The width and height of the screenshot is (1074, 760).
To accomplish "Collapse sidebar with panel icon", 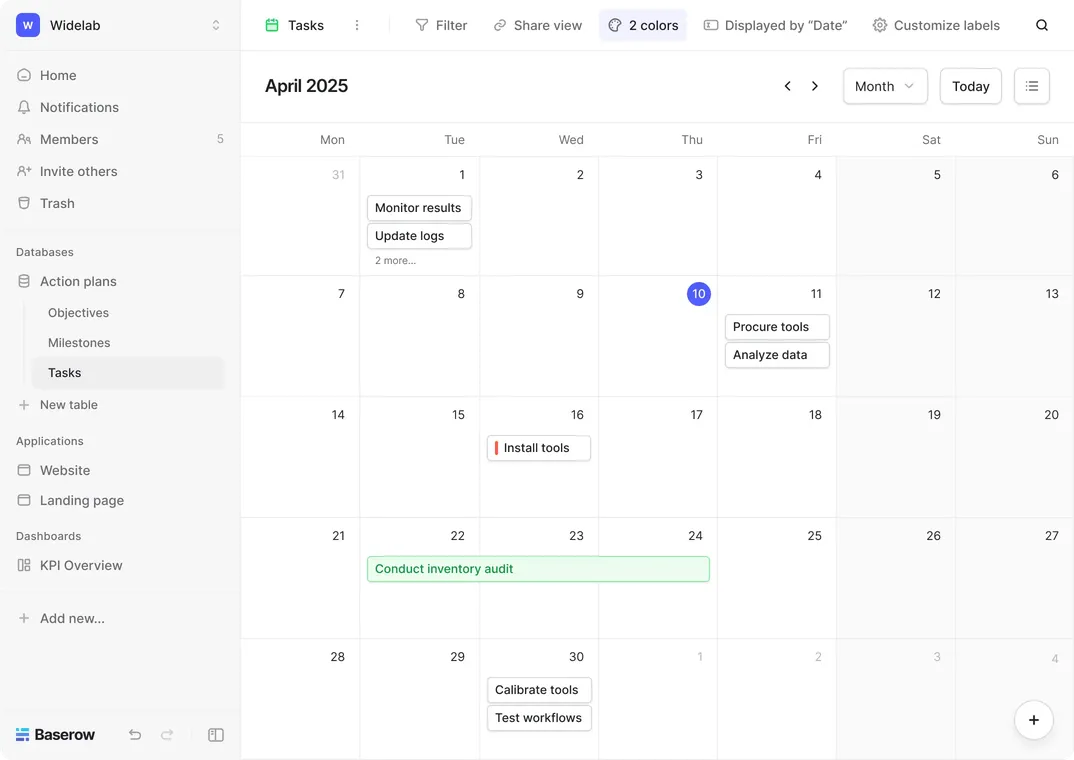I will click(x=216, y=735).
